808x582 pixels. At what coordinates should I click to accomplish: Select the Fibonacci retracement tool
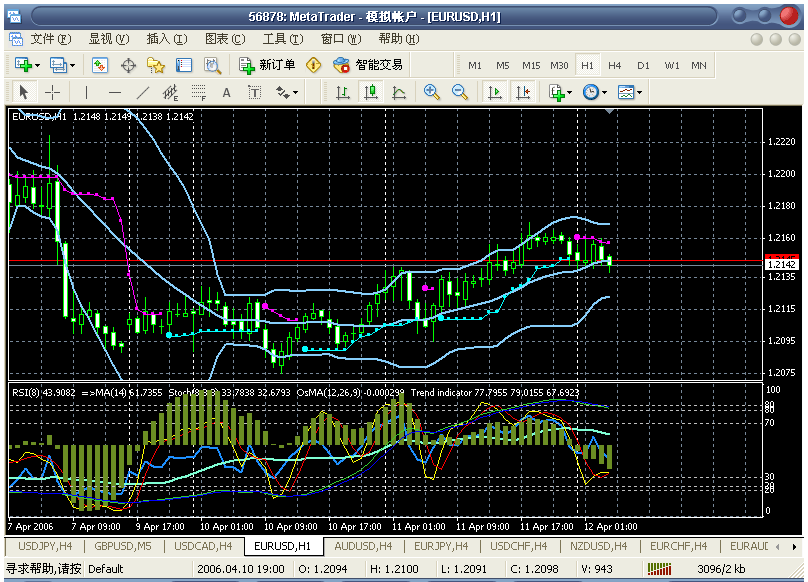tap(198, 92)
